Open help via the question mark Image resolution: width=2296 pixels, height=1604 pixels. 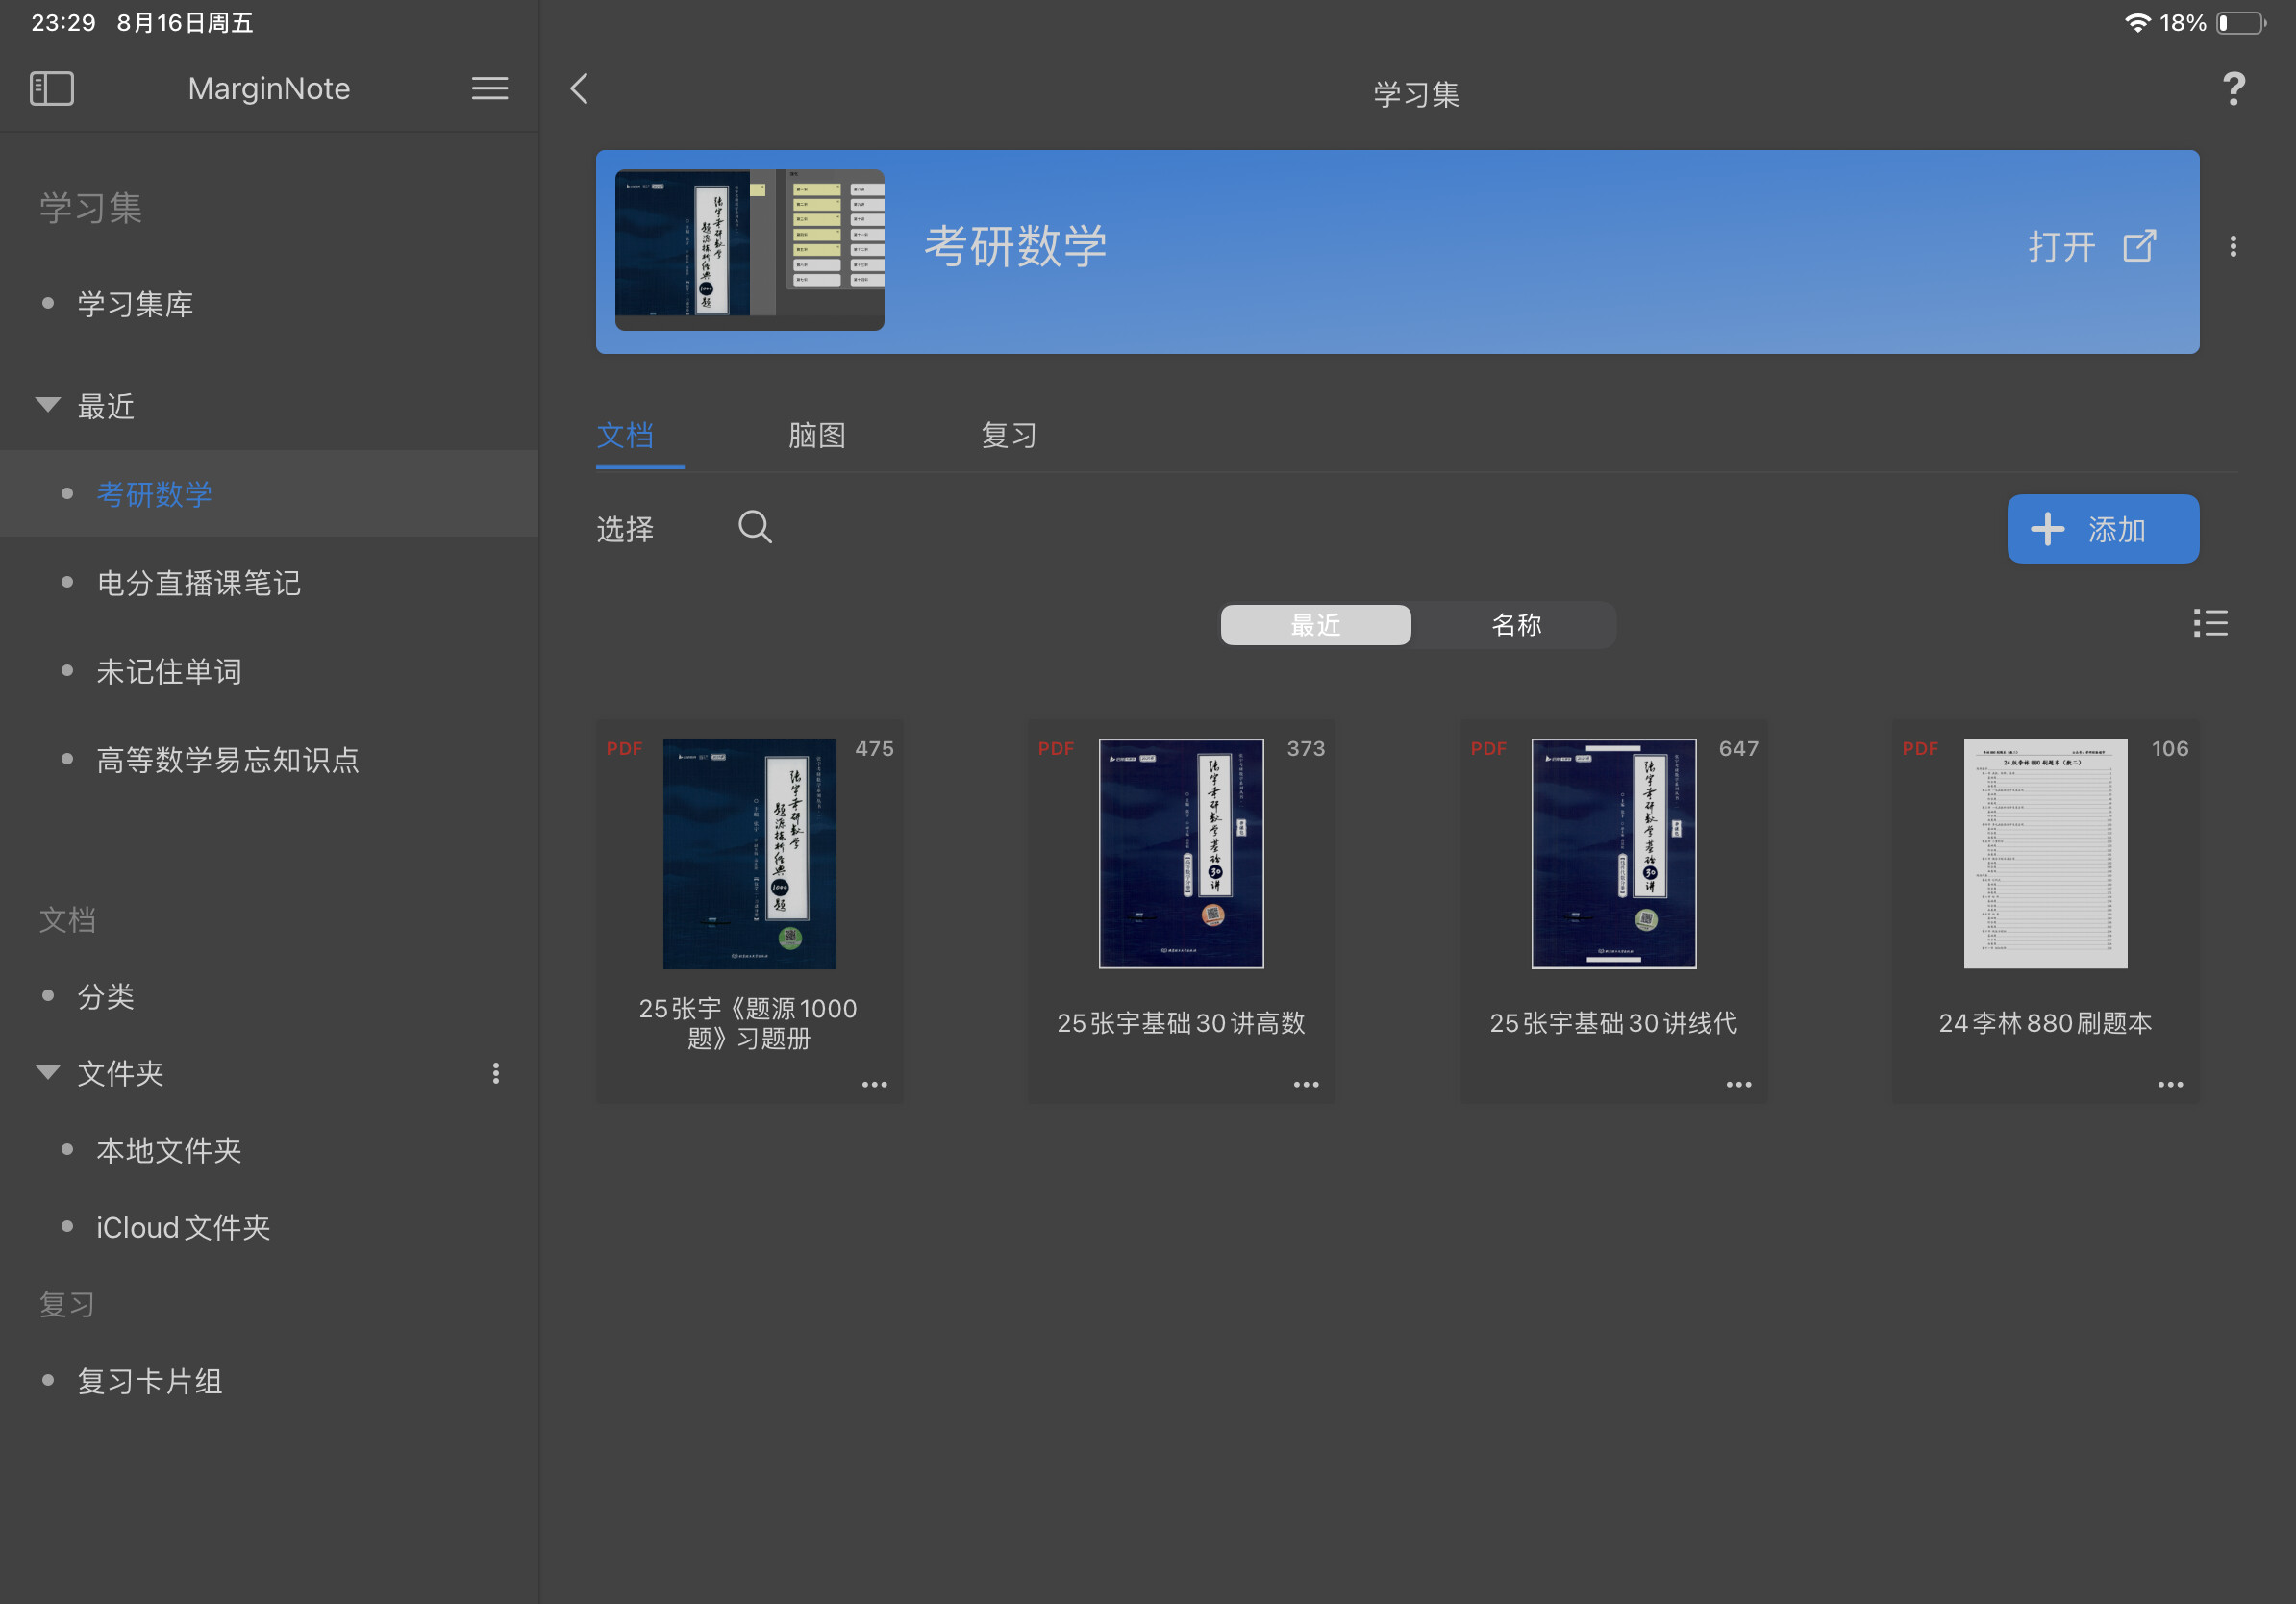(x=2233, y=89)
